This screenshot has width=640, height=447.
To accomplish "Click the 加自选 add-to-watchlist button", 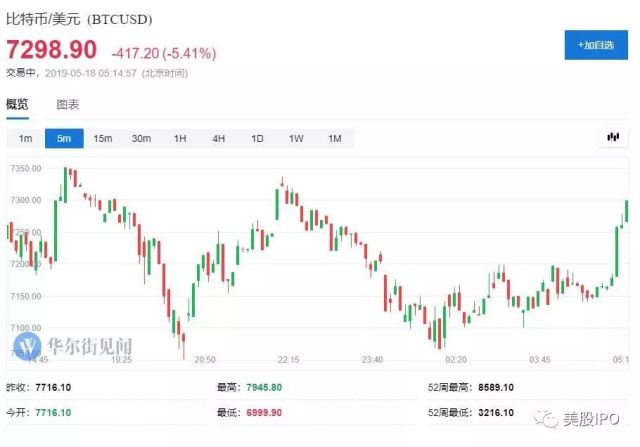I will (x=595, y=44).
